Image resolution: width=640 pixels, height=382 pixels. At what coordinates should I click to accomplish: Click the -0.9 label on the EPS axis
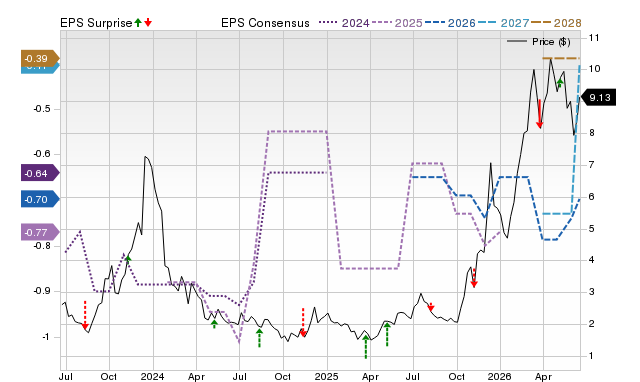(x=42, y=291)
